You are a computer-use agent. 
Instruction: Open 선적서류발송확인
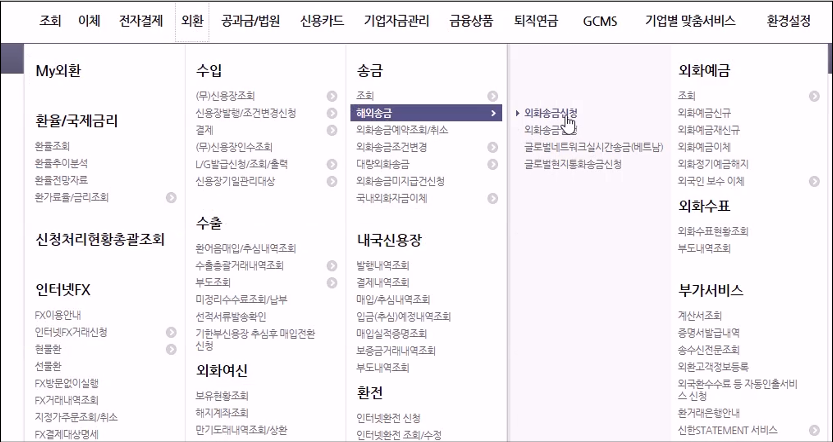[231, 317]
